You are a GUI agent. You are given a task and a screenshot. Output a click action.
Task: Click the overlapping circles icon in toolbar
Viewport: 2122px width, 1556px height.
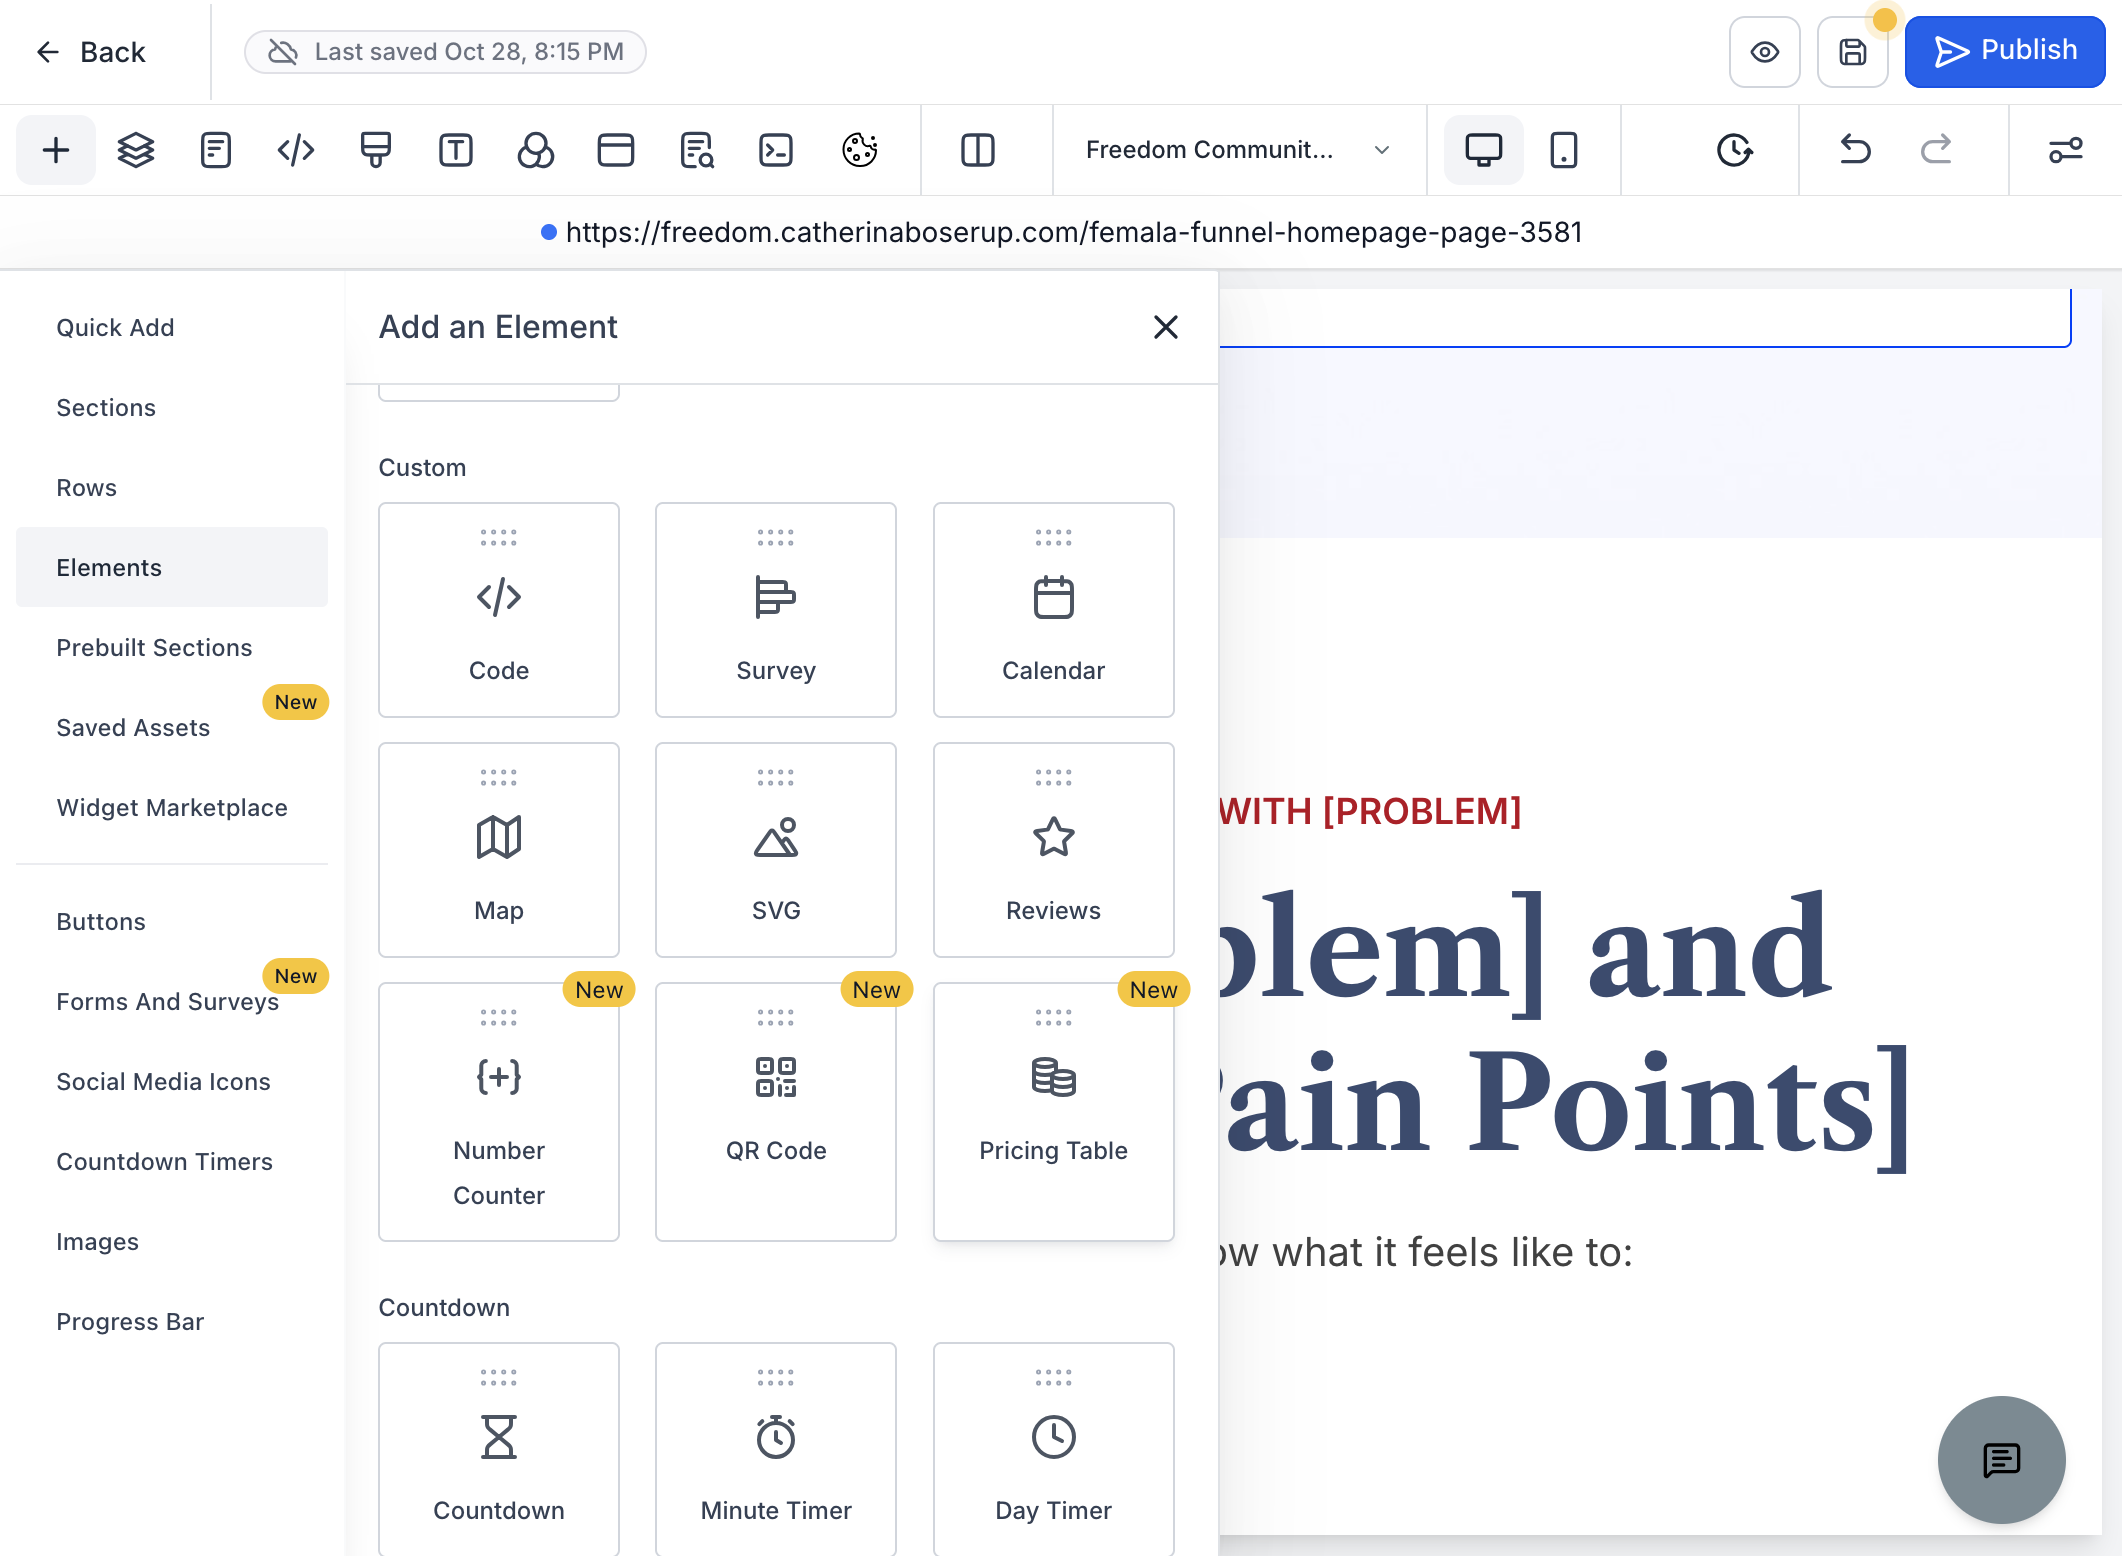(x=536, y=150)
